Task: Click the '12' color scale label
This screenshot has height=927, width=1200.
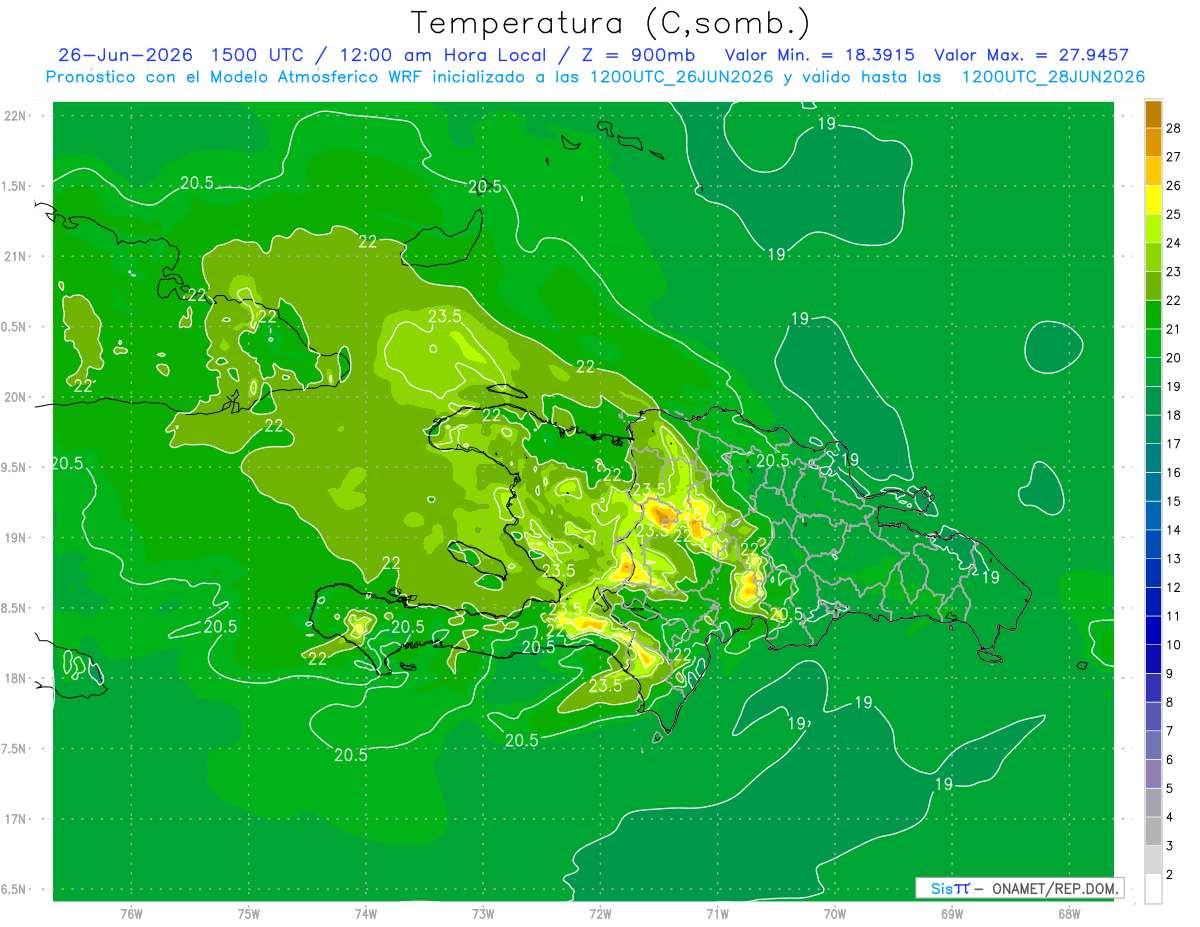Action: (1174, 588)
